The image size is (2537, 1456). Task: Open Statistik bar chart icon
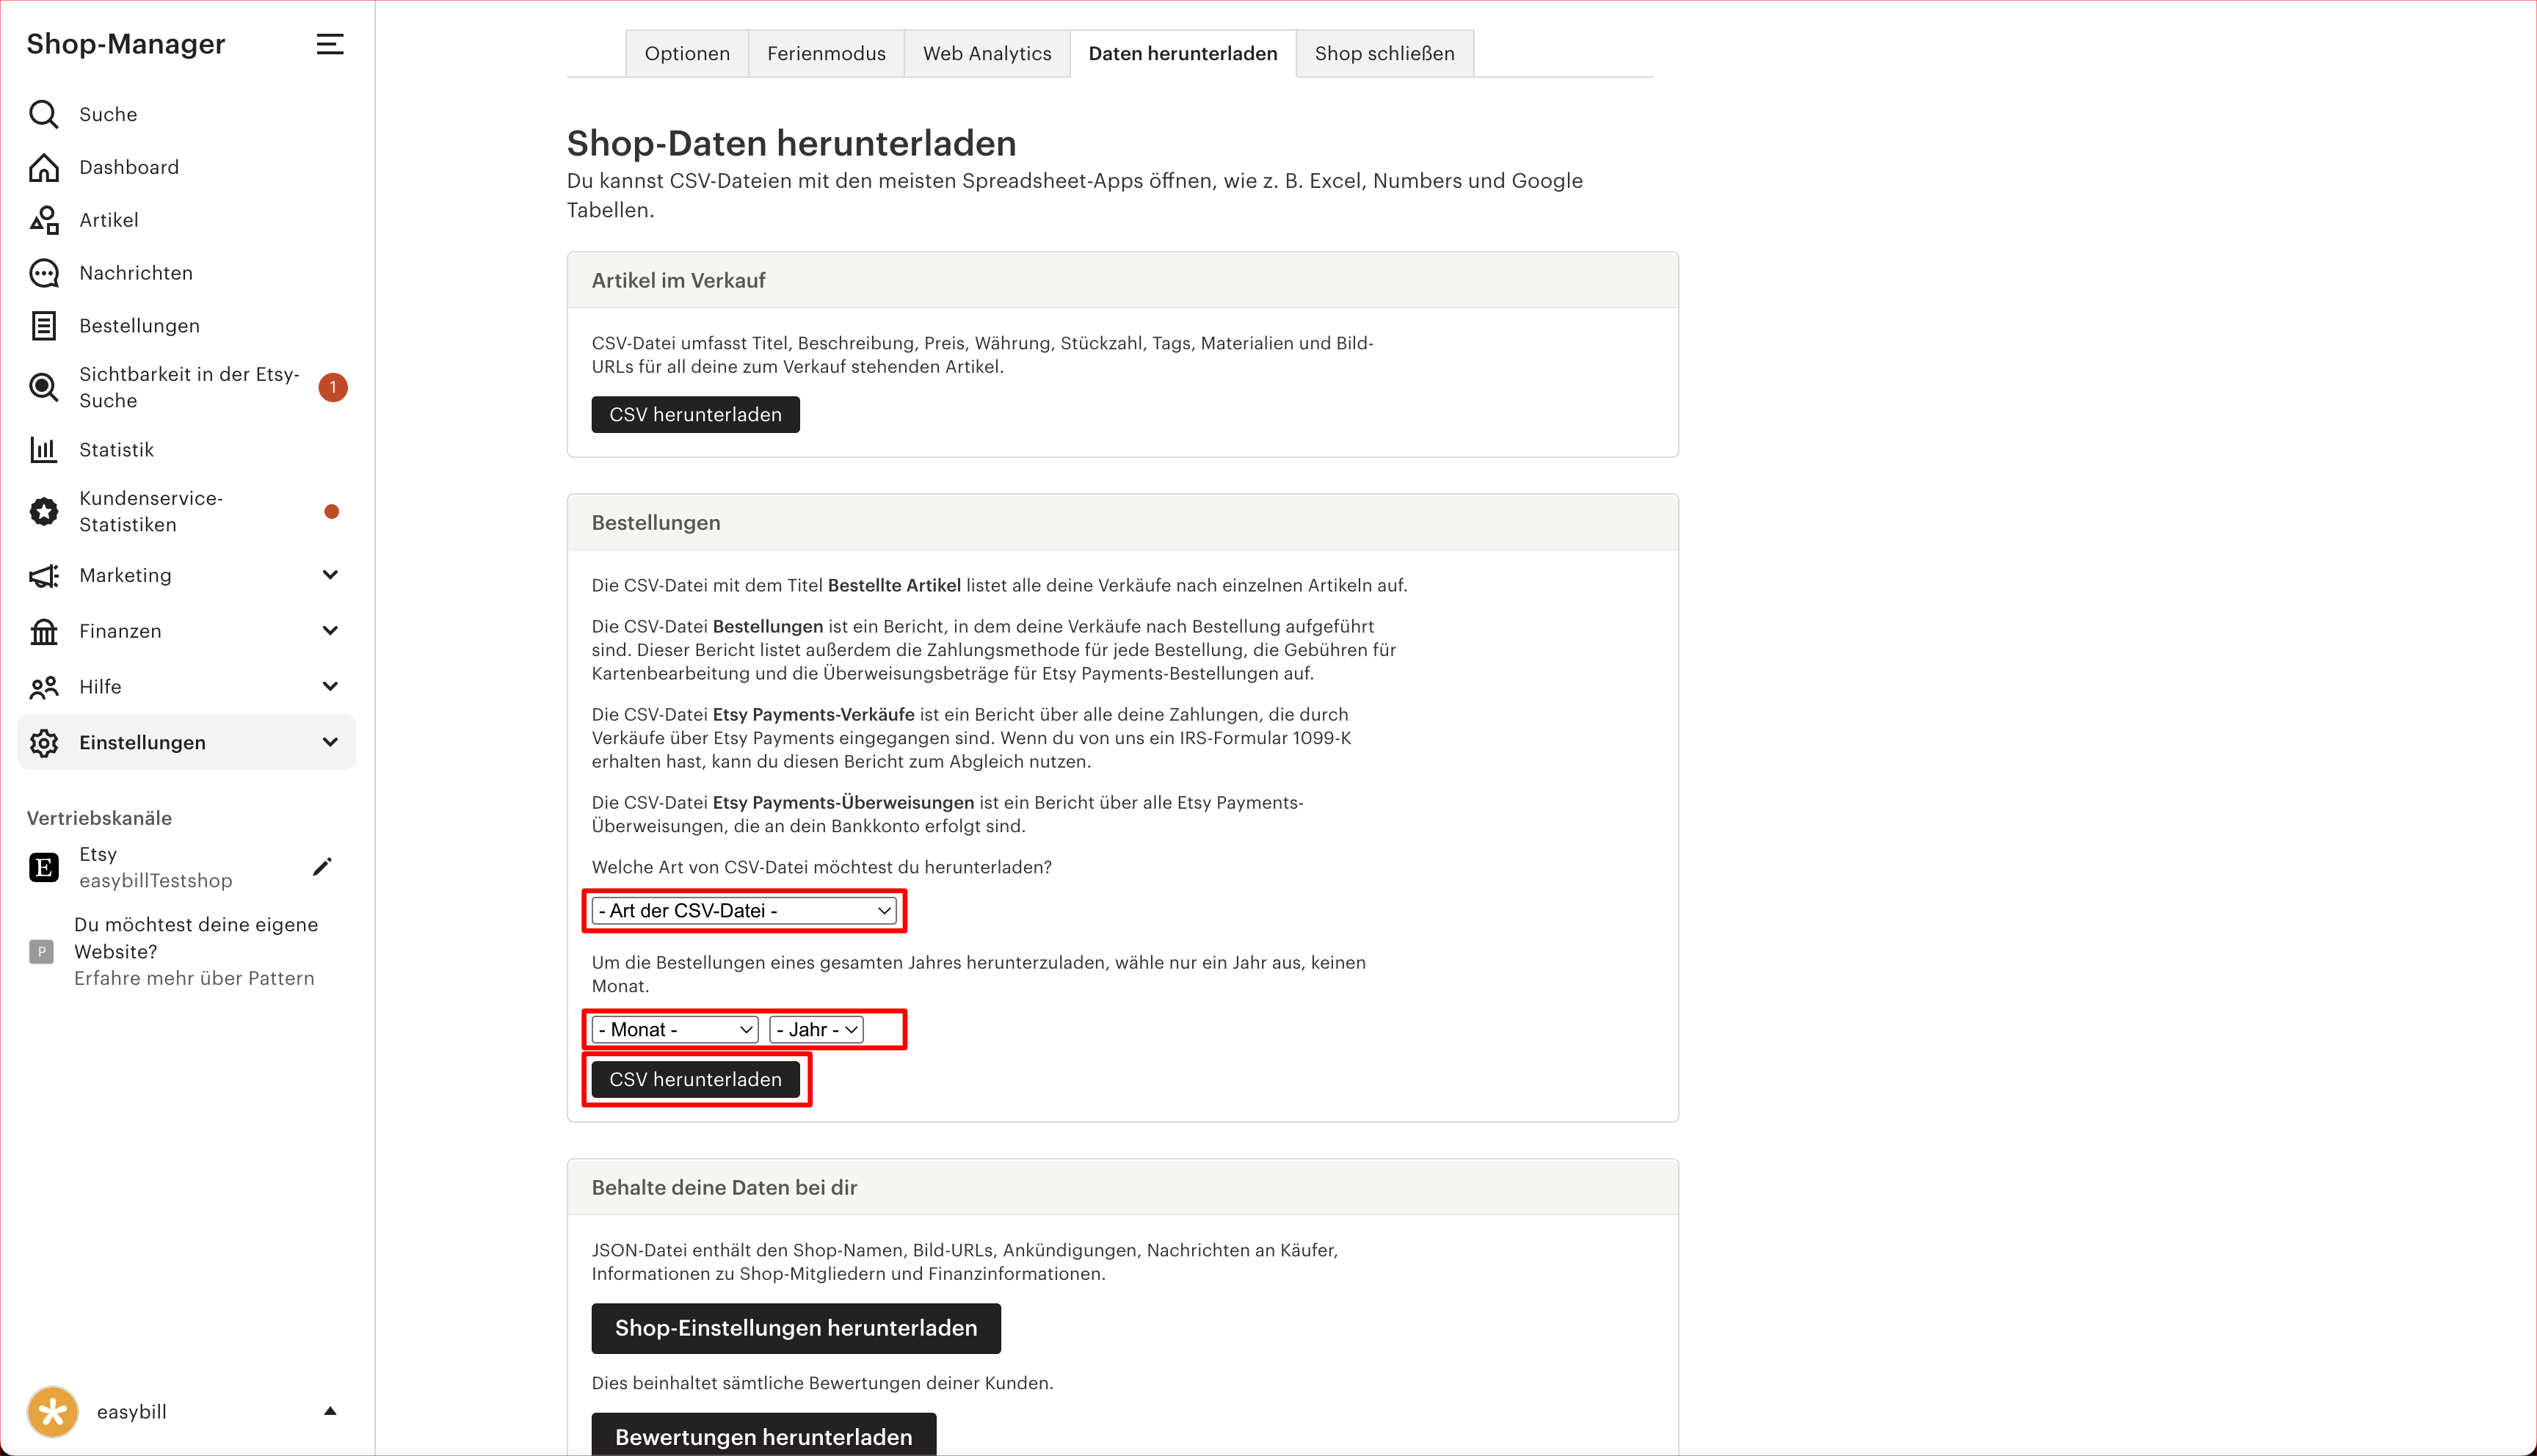tap(43, 450)
